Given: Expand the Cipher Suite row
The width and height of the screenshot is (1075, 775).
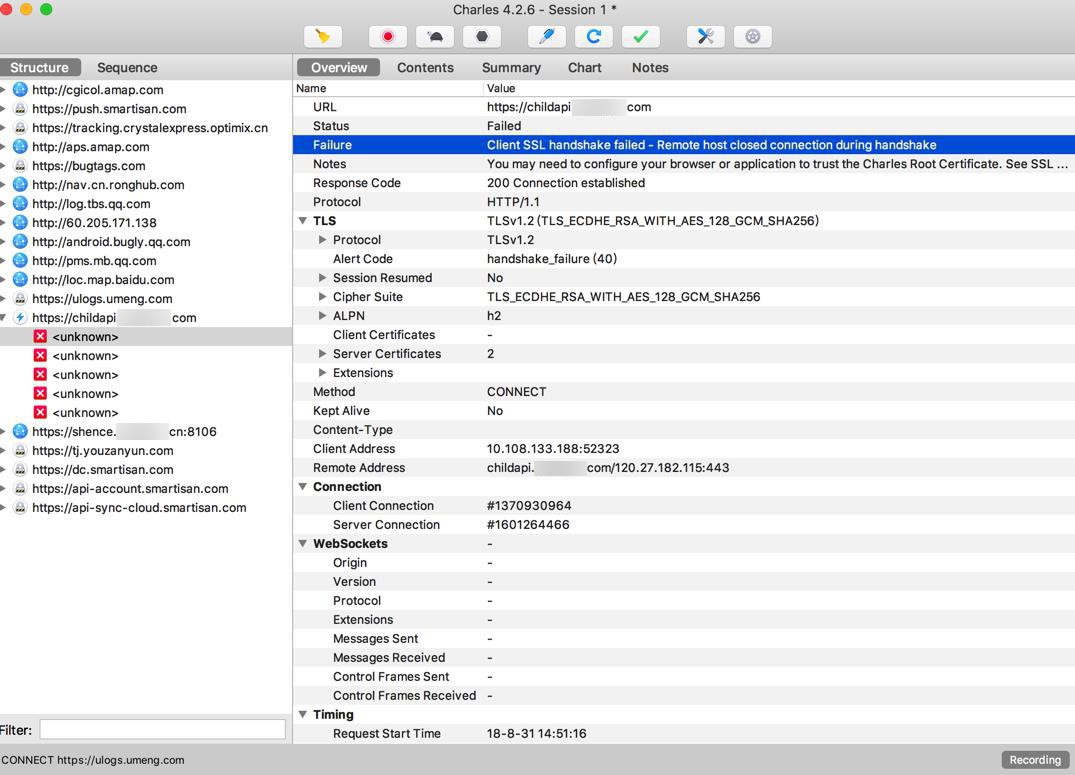Looking at the screenshot, I should pos(322,297).
